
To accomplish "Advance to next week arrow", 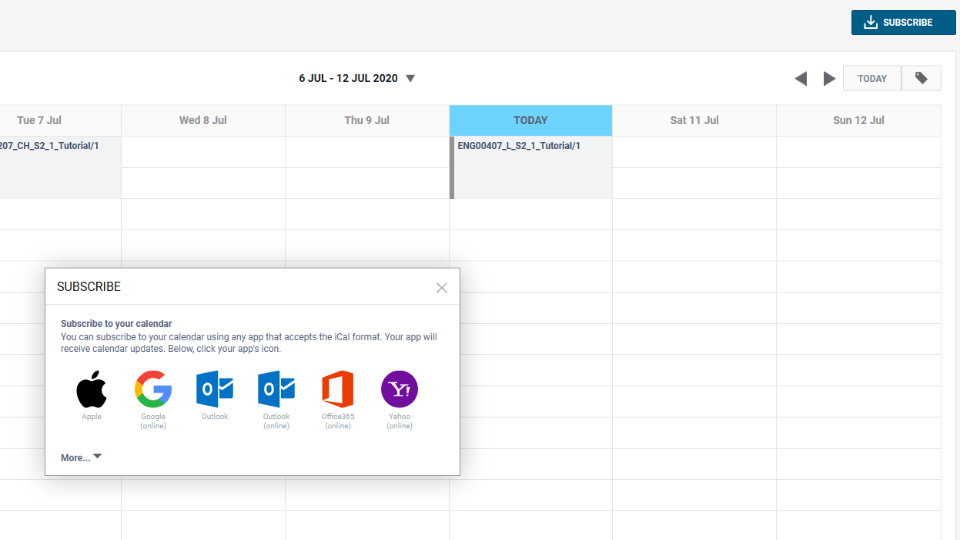I will point(829,78).
